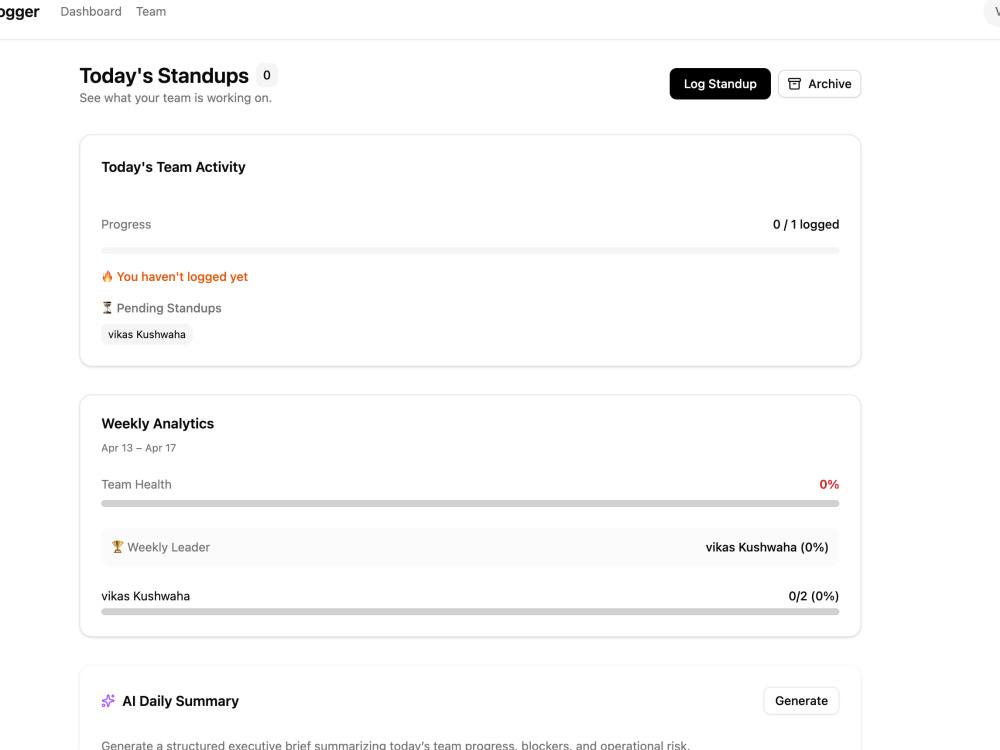Click the hourglass icon next to Pending Standups
Viewport: 1000px width, 750px height.
[107, 308]
